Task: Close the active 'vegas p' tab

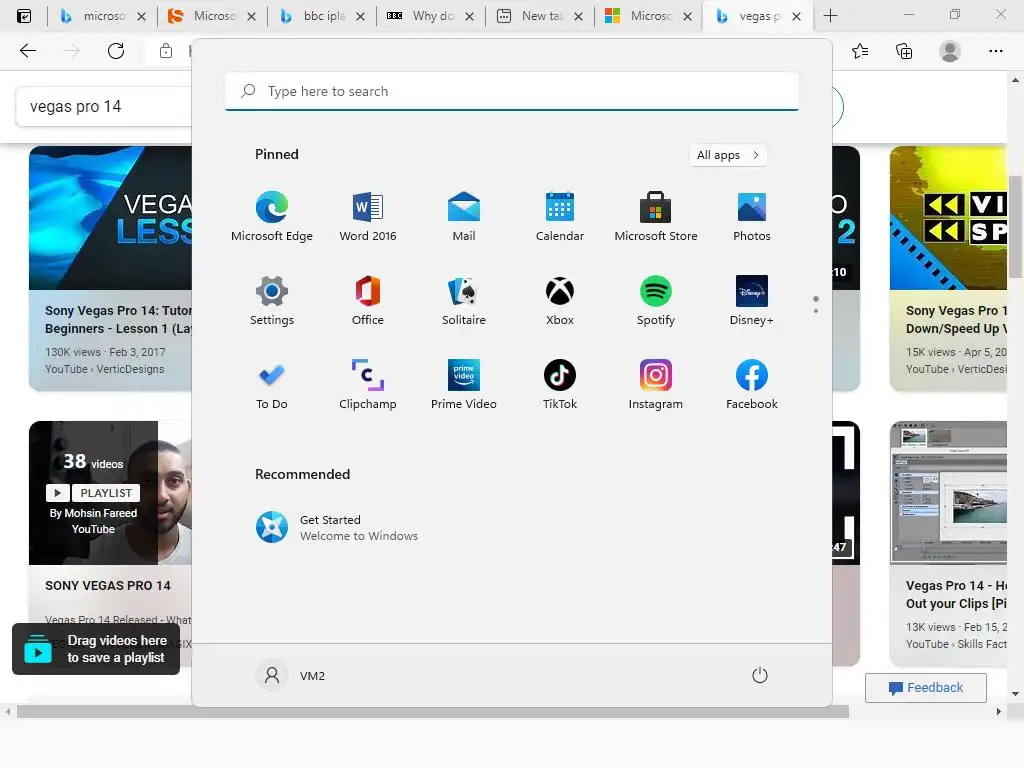Action: point(796,16)
